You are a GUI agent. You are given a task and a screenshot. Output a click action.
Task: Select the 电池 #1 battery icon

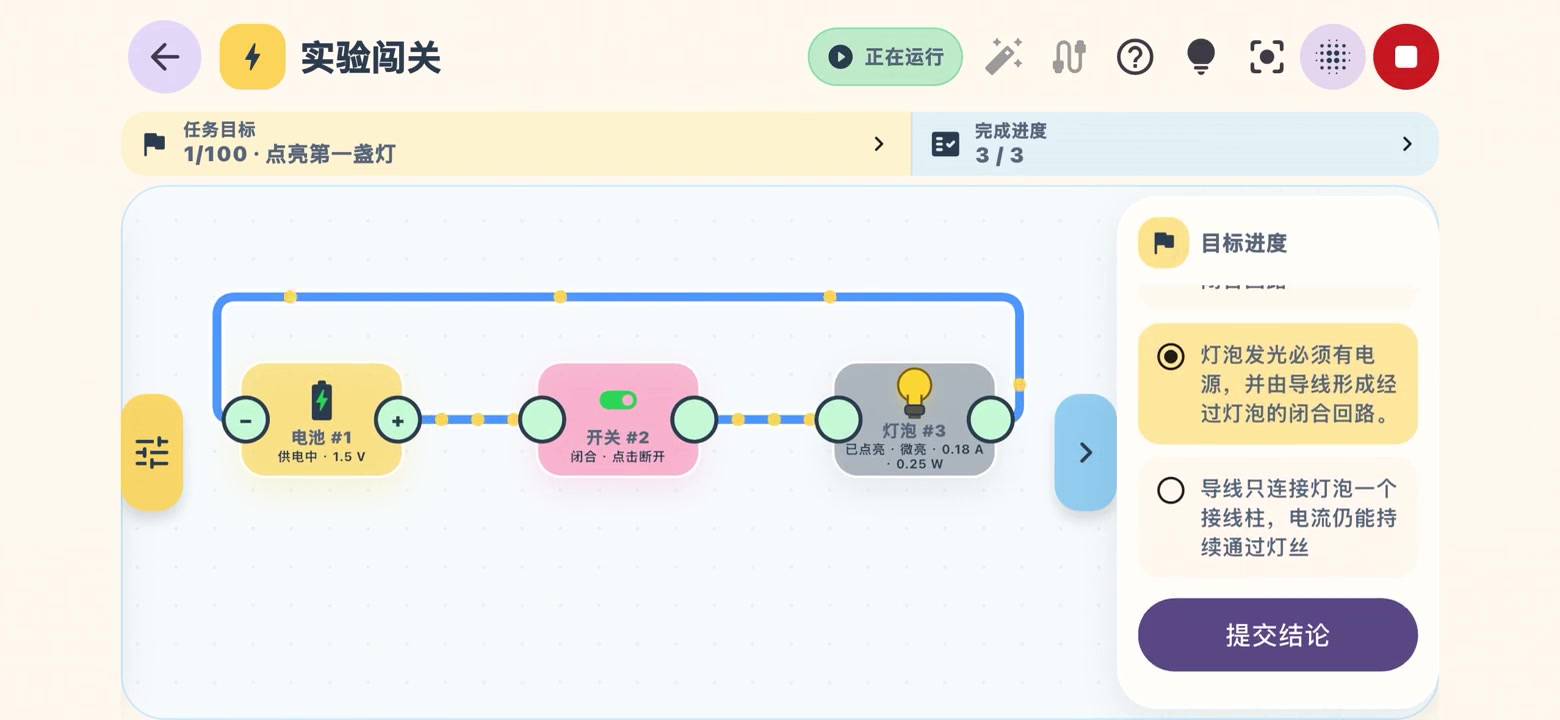[x=321, y=400]
